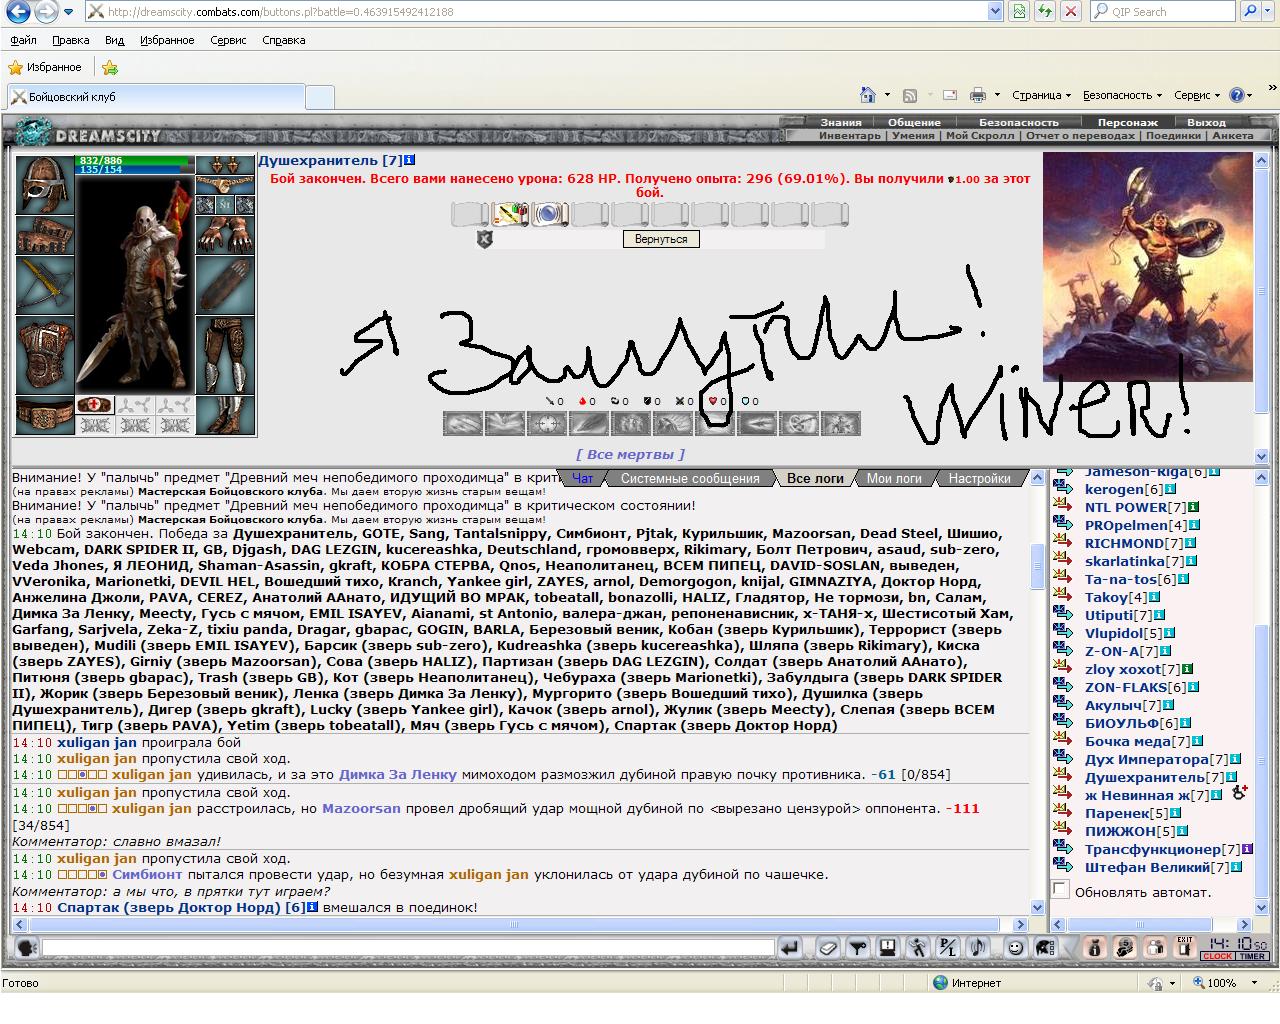
Task: Use the third scroll with blue orb
Action: coord(550,213)
